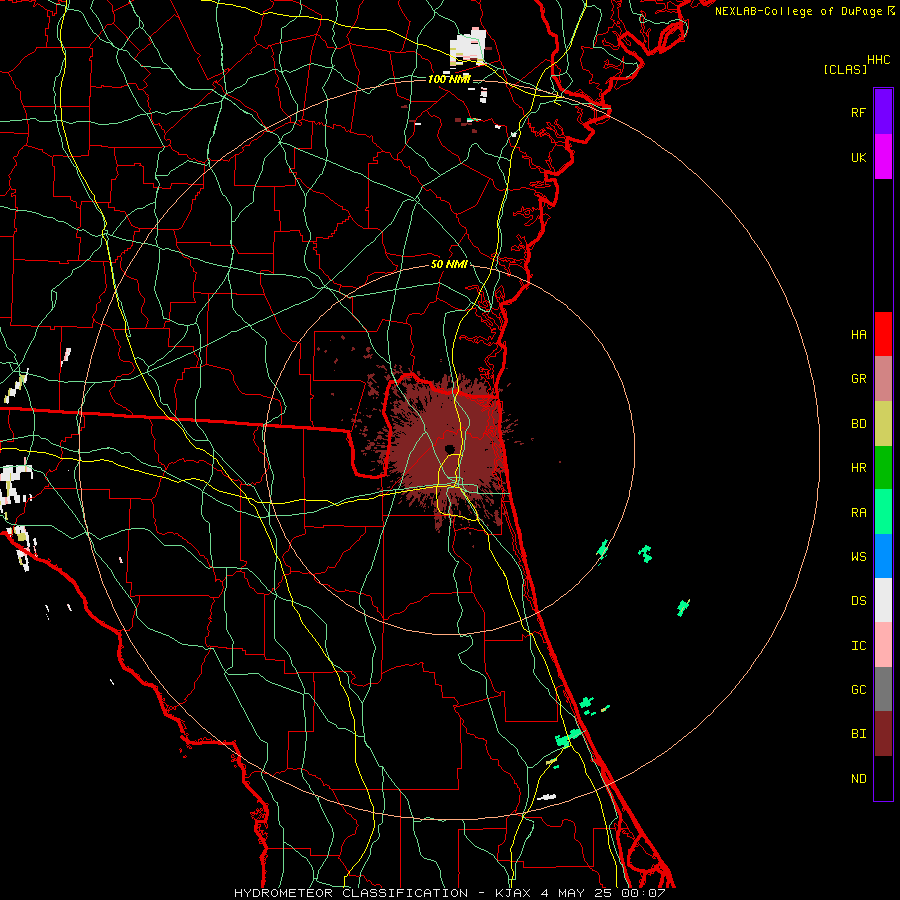Click the IC legend label
The image size is (900, 900).
[859, 646]
